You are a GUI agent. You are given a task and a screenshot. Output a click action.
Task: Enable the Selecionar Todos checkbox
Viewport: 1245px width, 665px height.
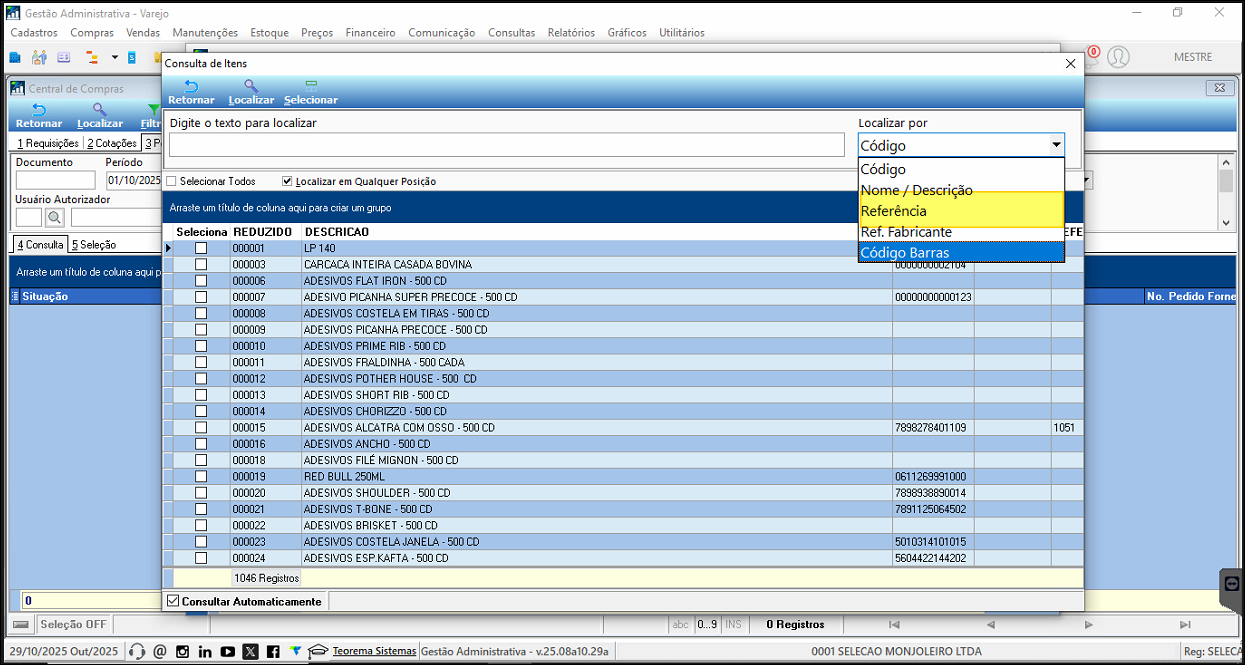(171, 182)
